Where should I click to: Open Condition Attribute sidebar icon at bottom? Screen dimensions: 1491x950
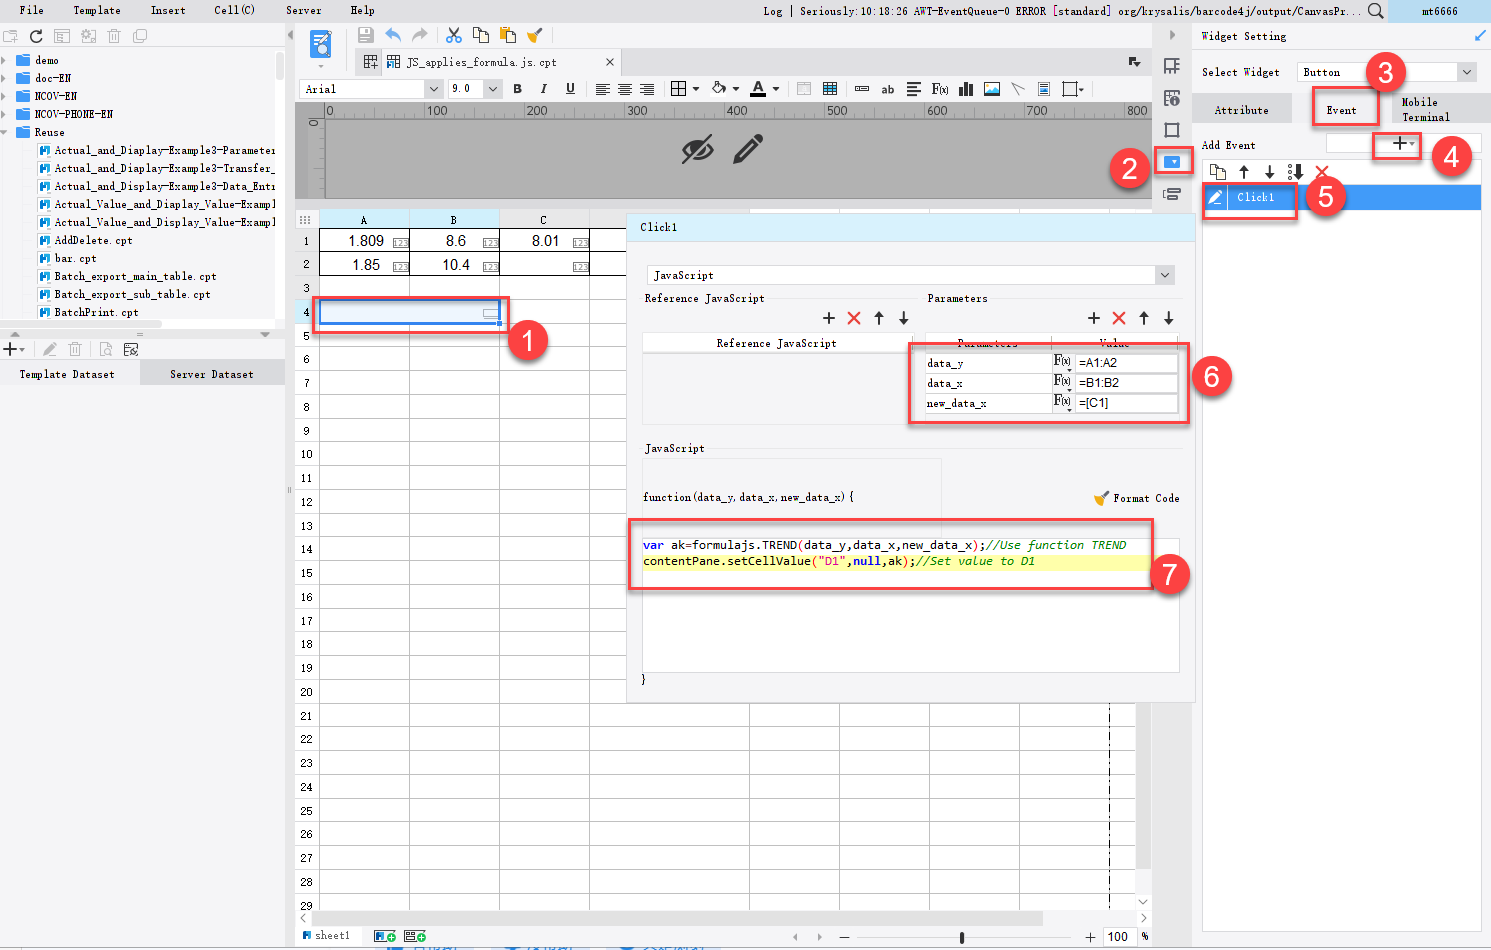tap(1172, 194)
